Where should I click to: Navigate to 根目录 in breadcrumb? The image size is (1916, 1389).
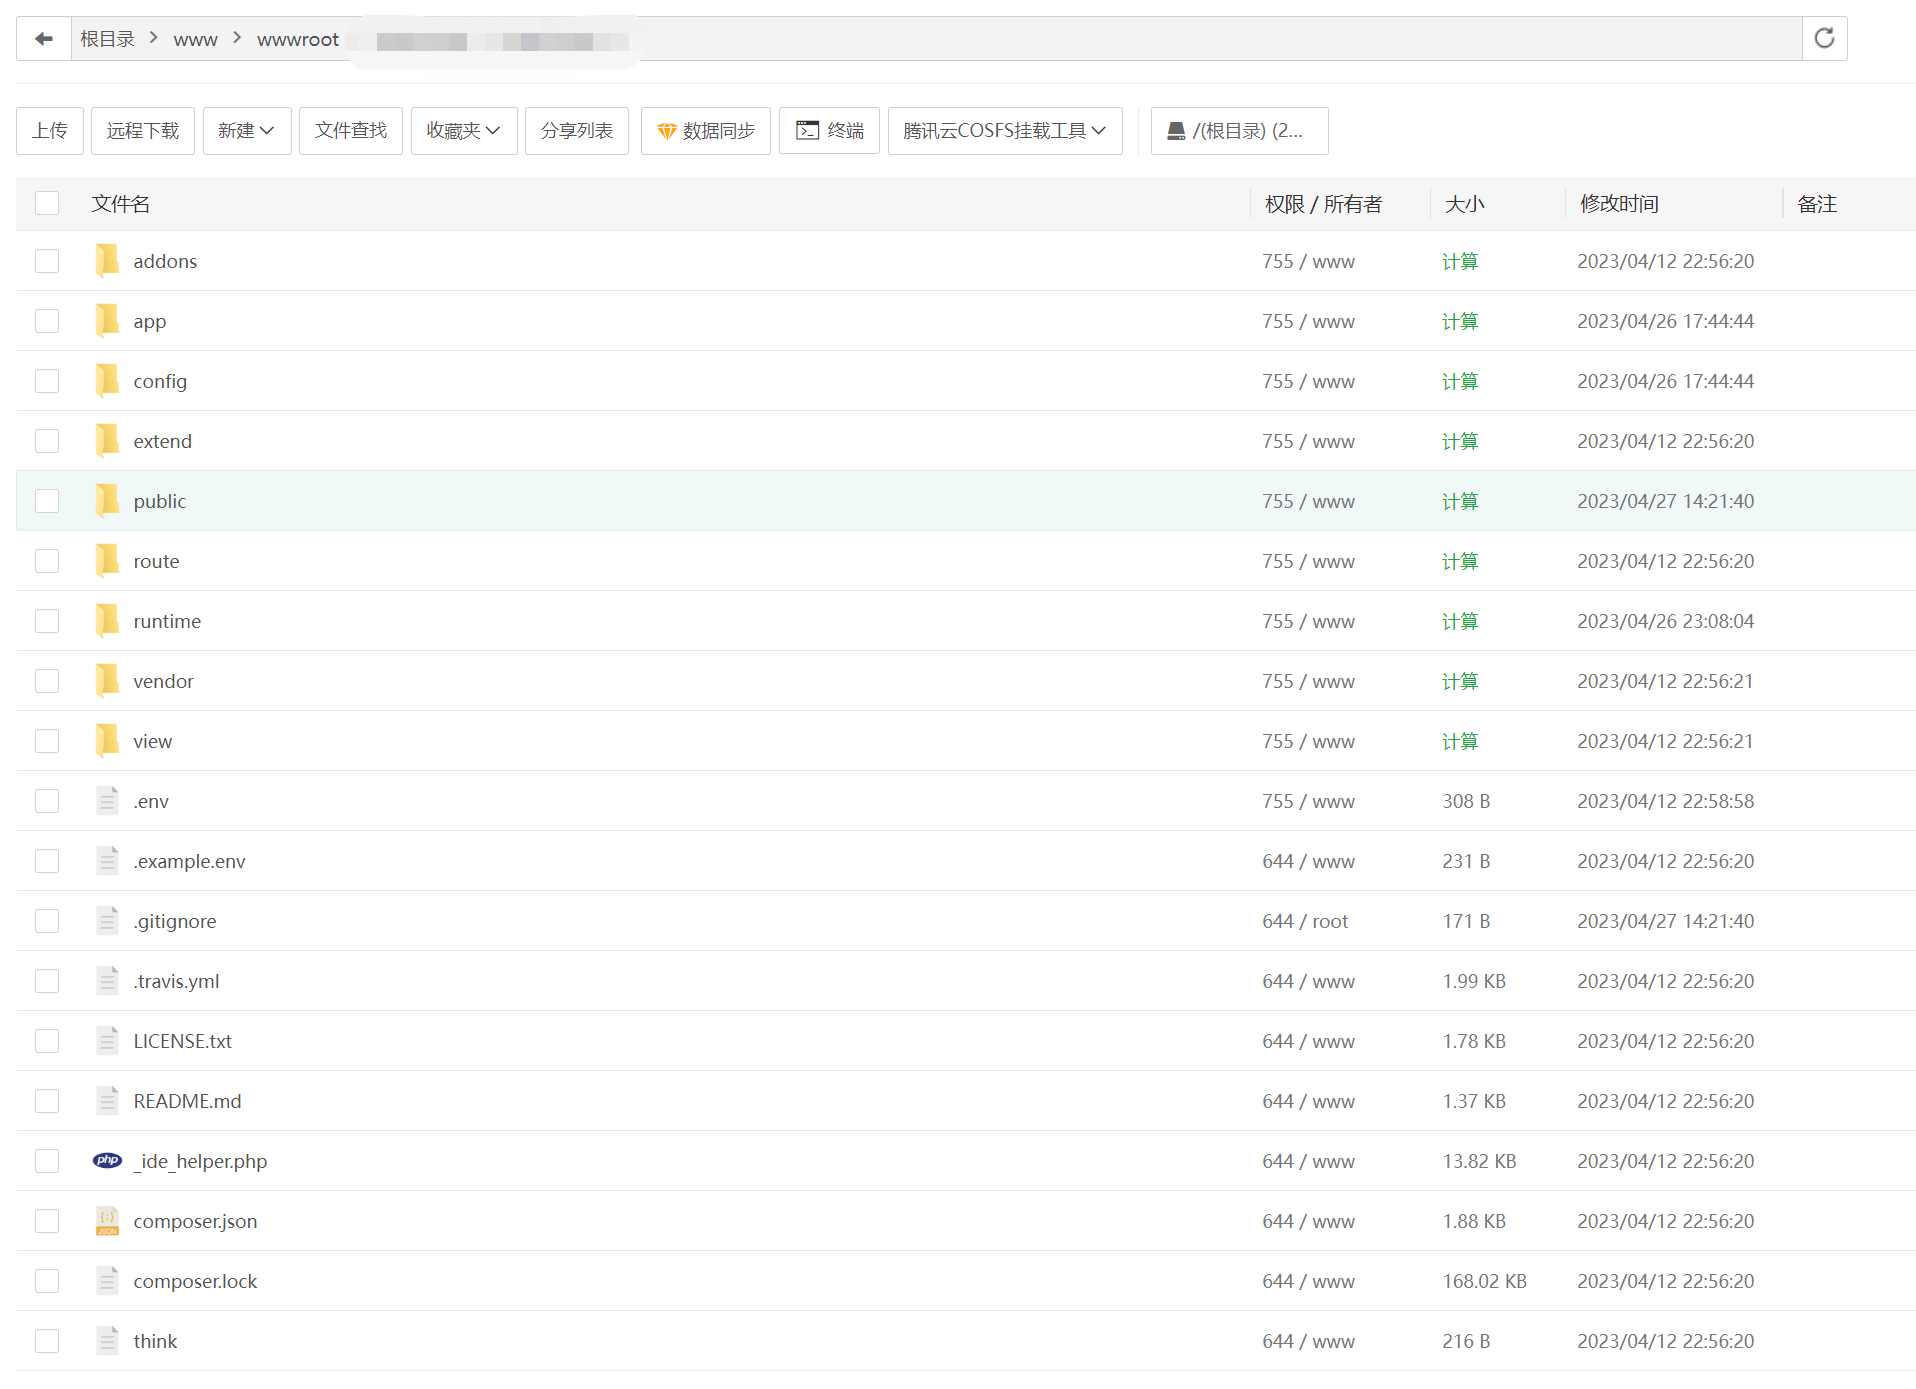point(107,39)
